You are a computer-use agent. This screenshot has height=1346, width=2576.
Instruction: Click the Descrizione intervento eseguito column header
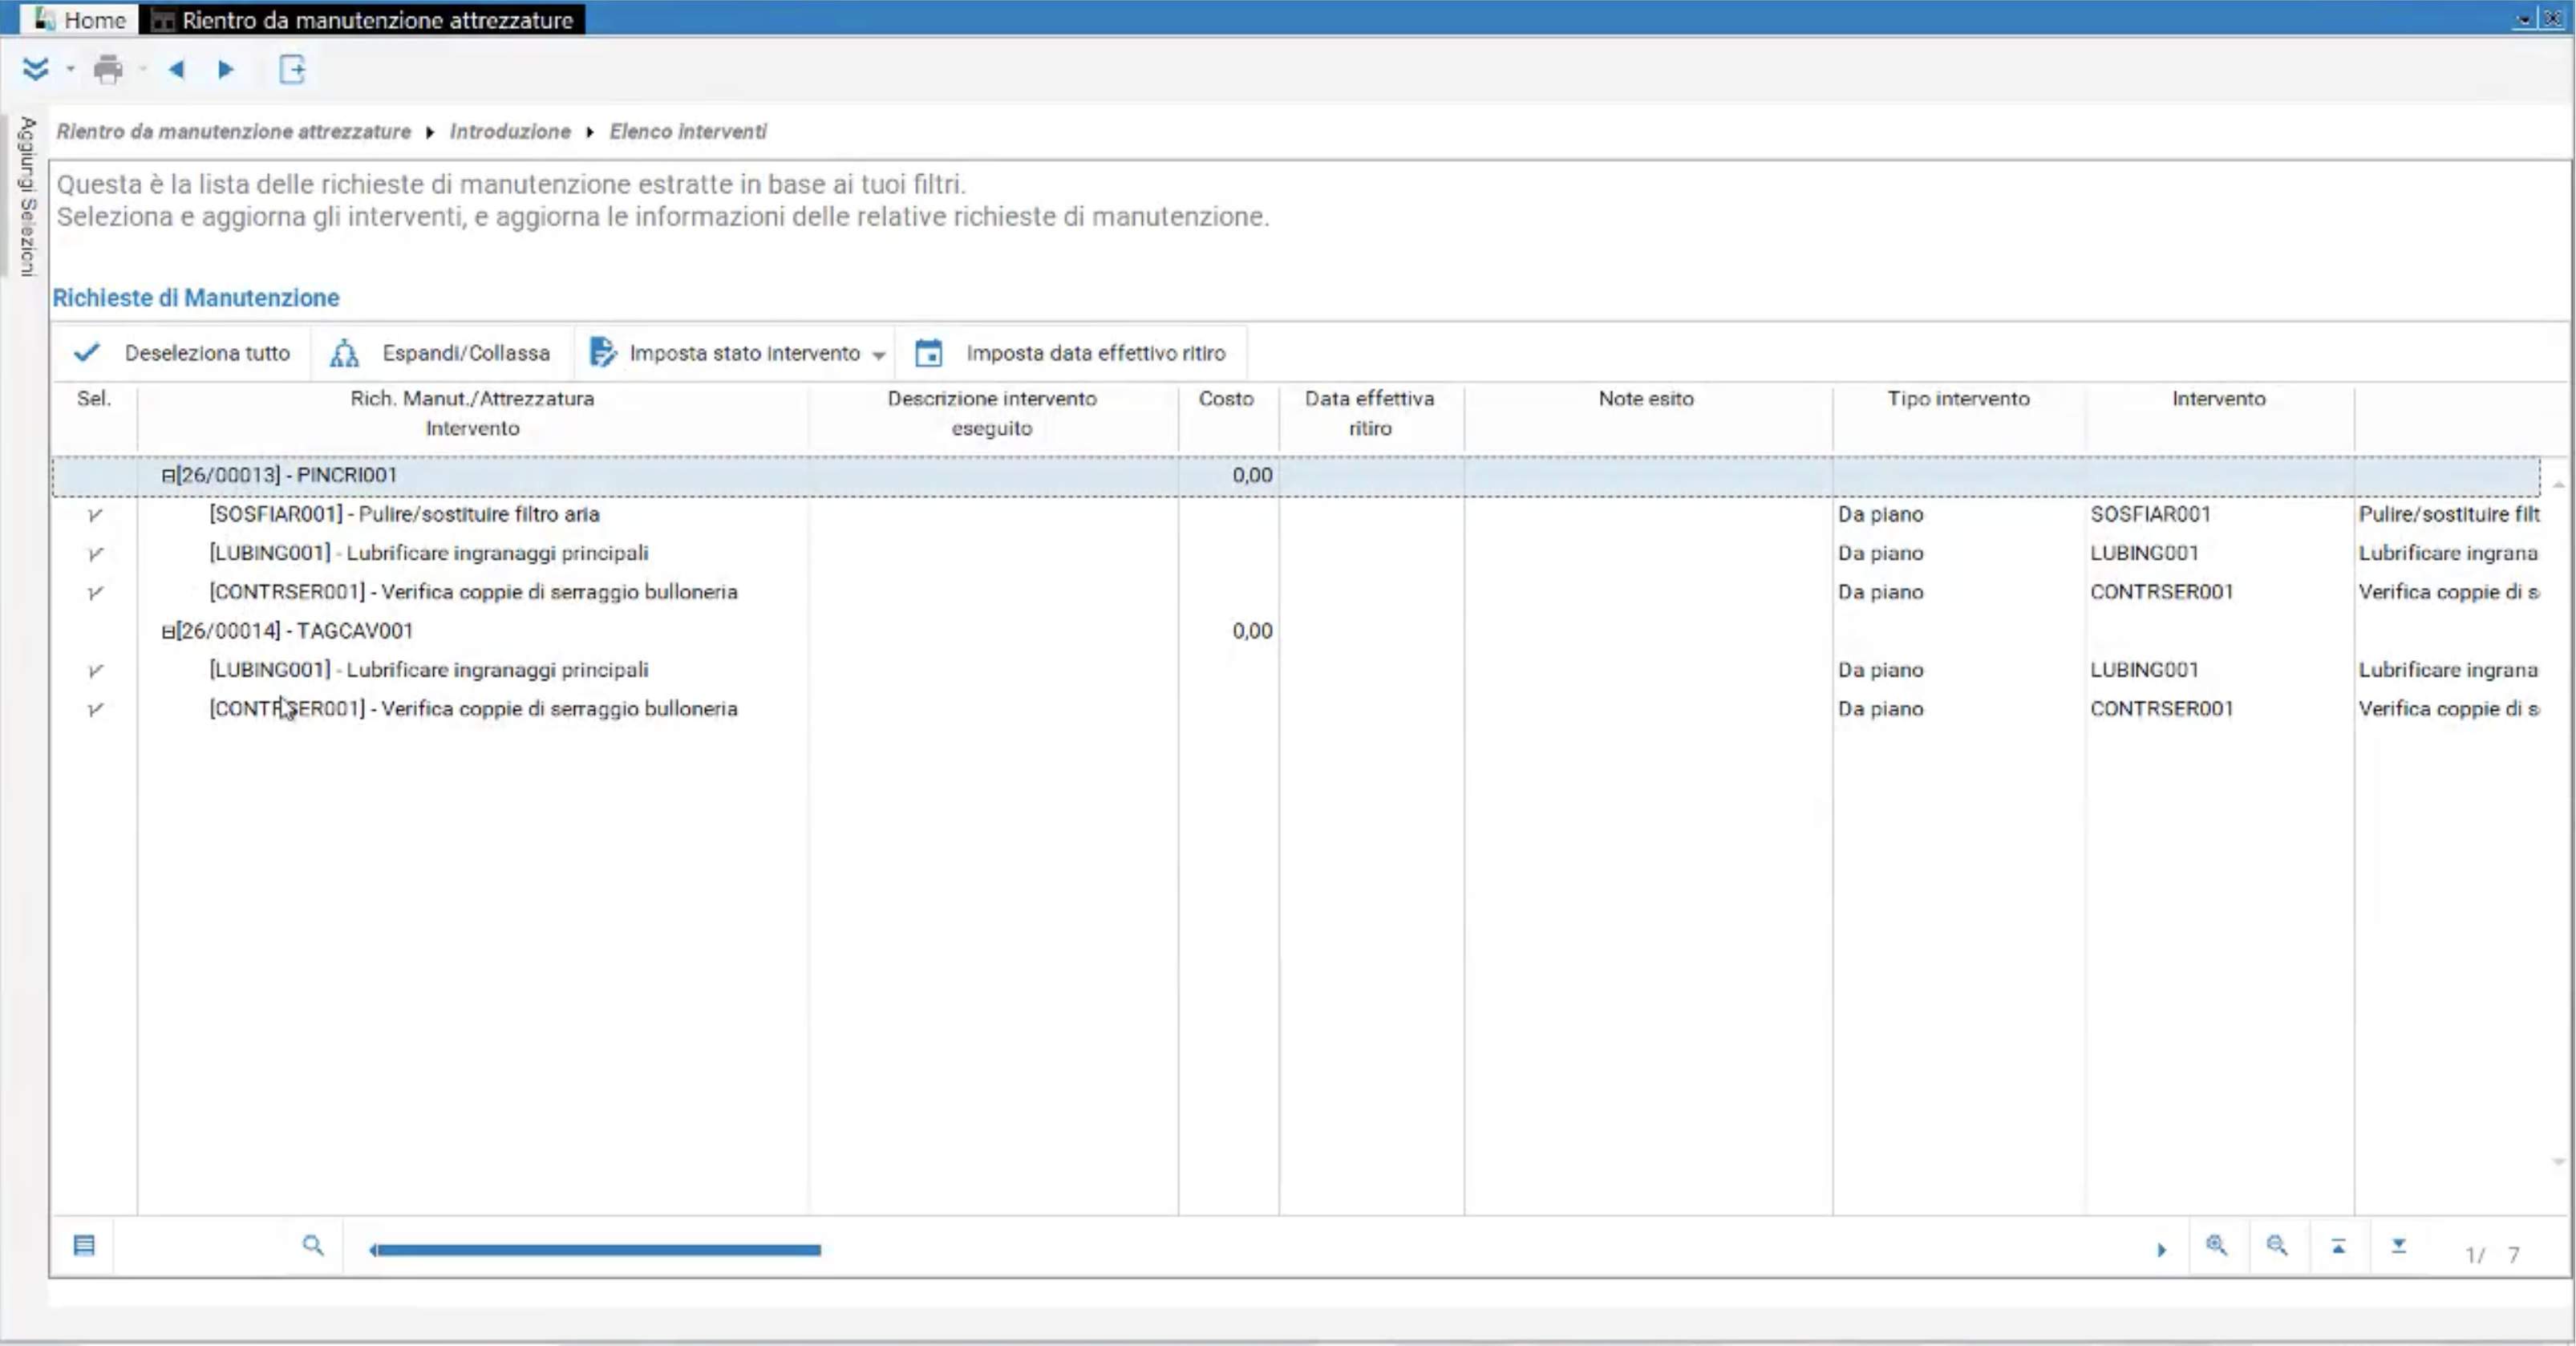click(992, 413)
